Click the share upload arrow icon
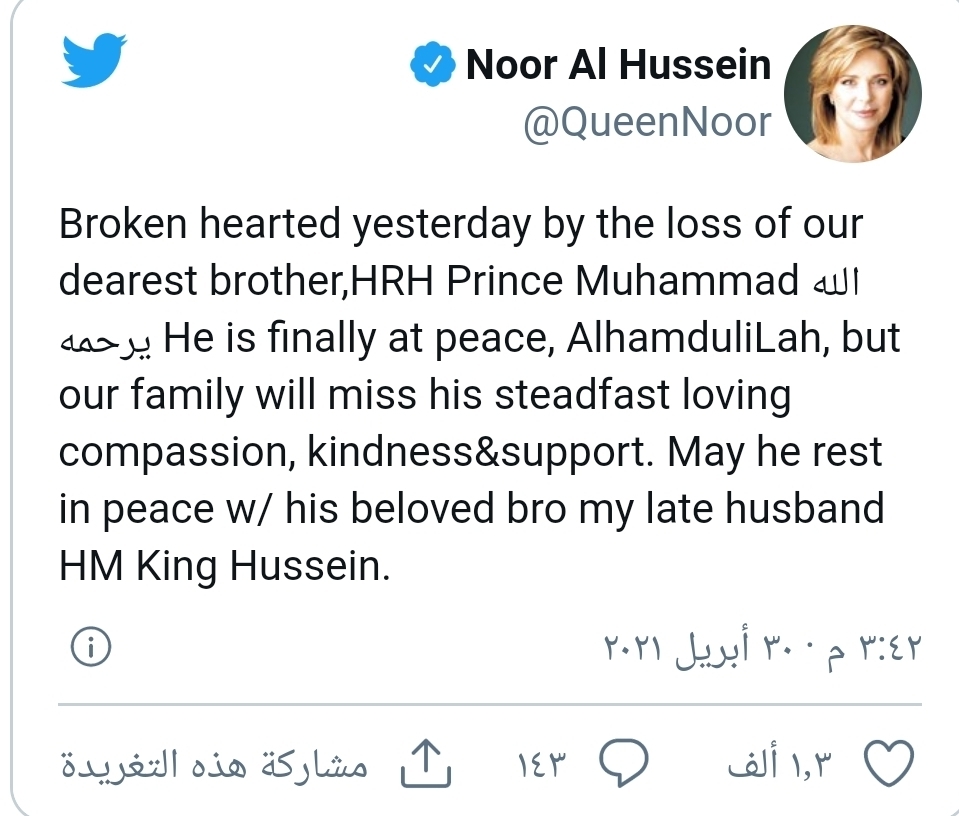Image resolution: width=959 pixels, height=816 pixels. tap(426, 765)
